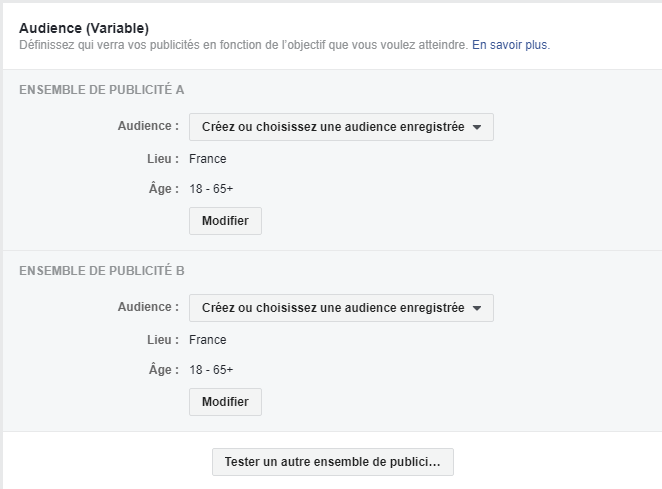Image resolution: width=662 pixels, height=489 pixels.
Task: Click the '18 - 65+' age value in ad set B
Action: pos(211,370)
